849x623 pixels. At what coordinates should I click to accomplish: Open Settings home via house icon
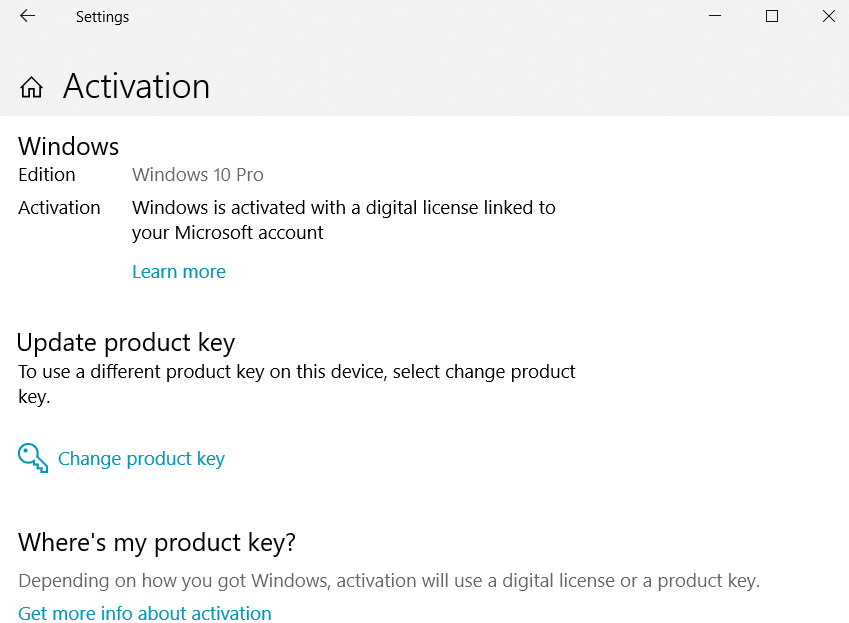(x=31, y=87)
